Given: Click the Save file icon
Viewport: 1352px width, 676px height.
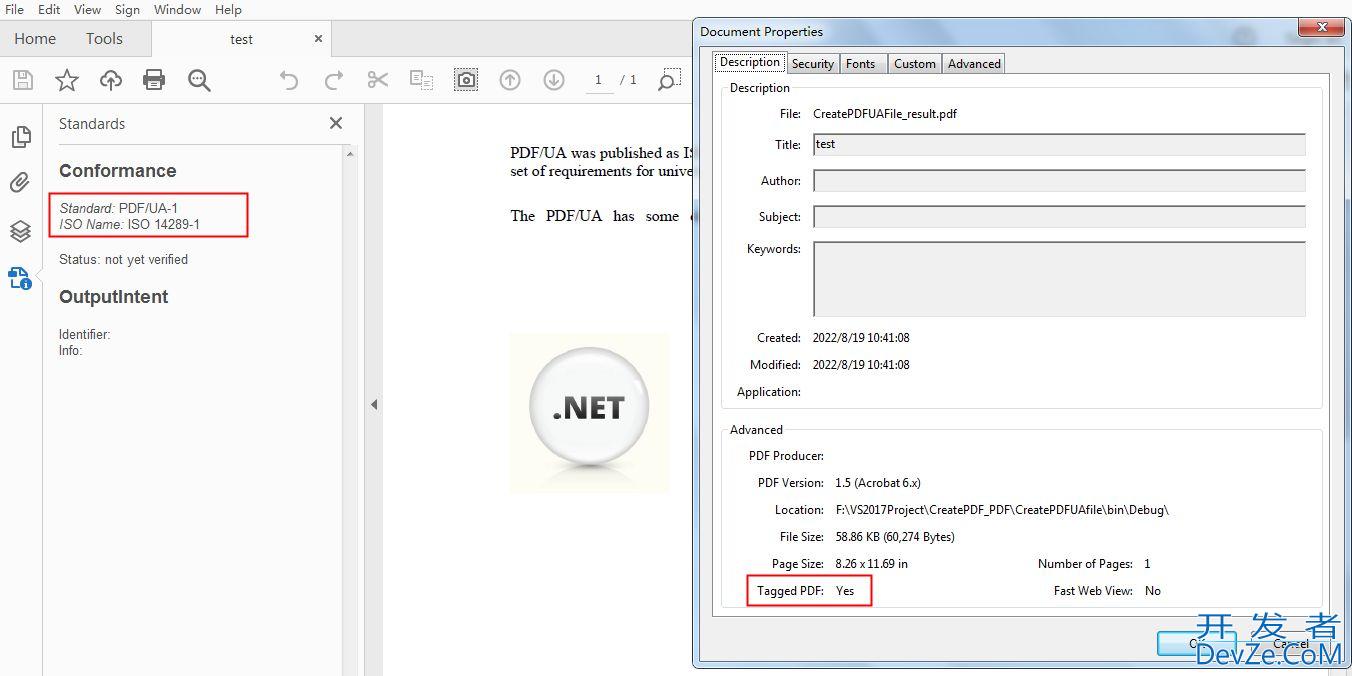Looking at the screenshot, I should pos(22,80).
